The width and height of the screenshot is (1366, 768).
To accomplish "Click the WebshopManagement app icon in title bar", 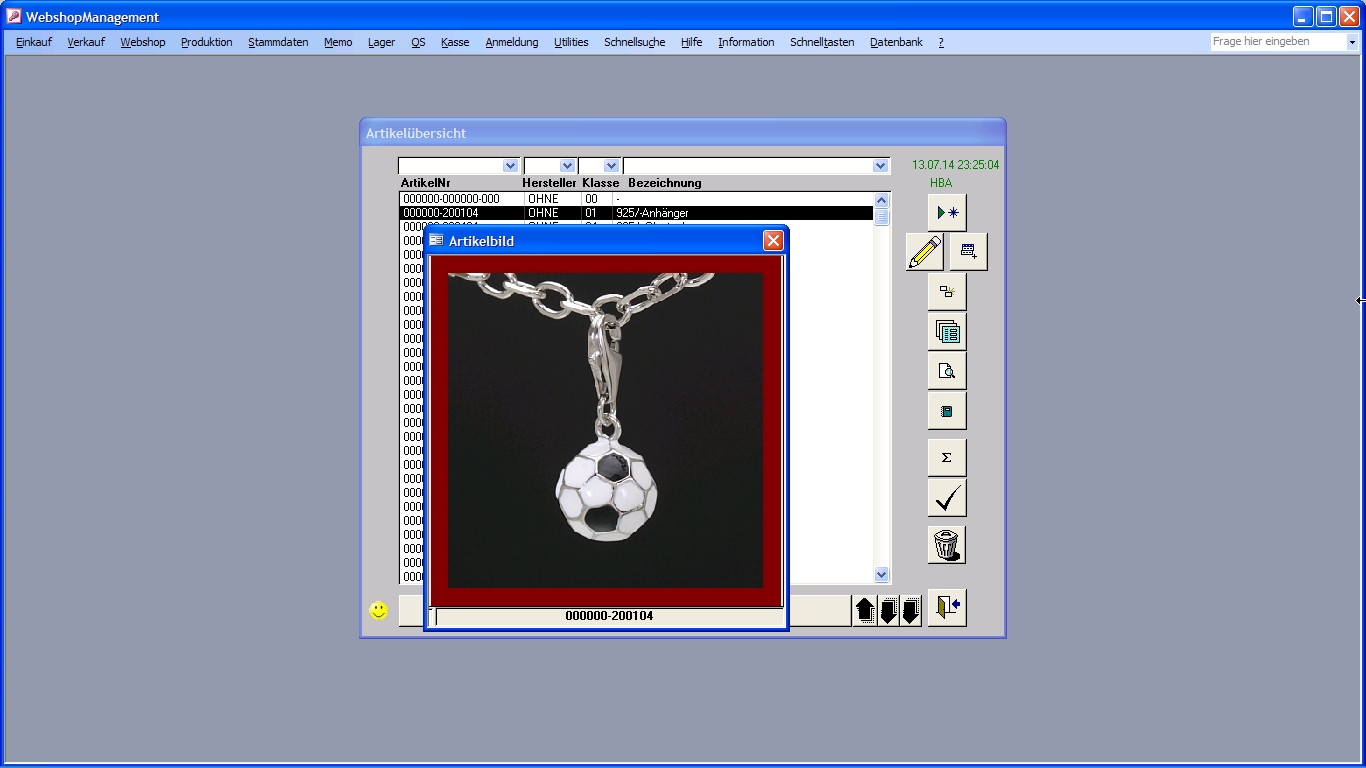I will tap(14, 16).
